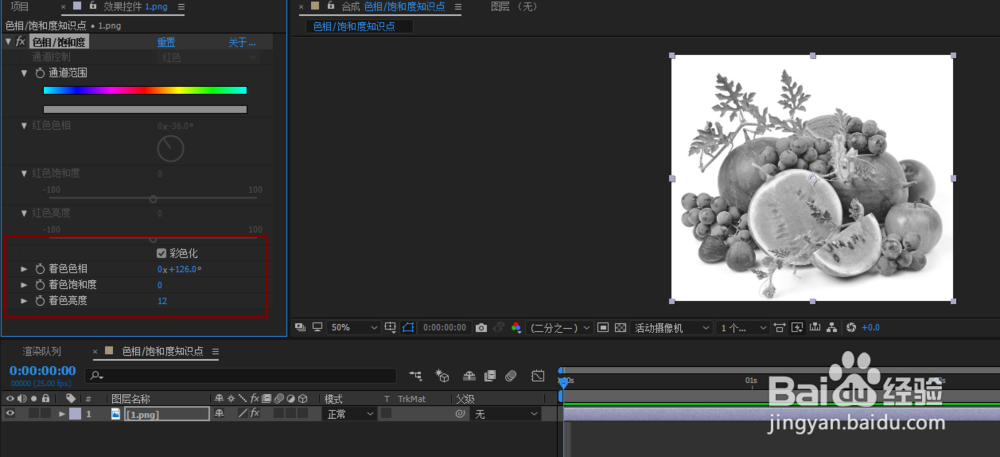The image size is (1000, 457).
Task: Toggle the shy switch on layer 1.png
Action: (219, 414)
